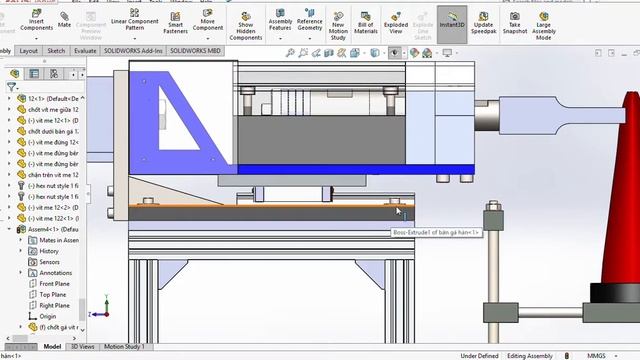Open Linear Component Pattern dropdown arrow
This screenshot has height=360, width=640.
pyautogui.click(x=134, y=39)
